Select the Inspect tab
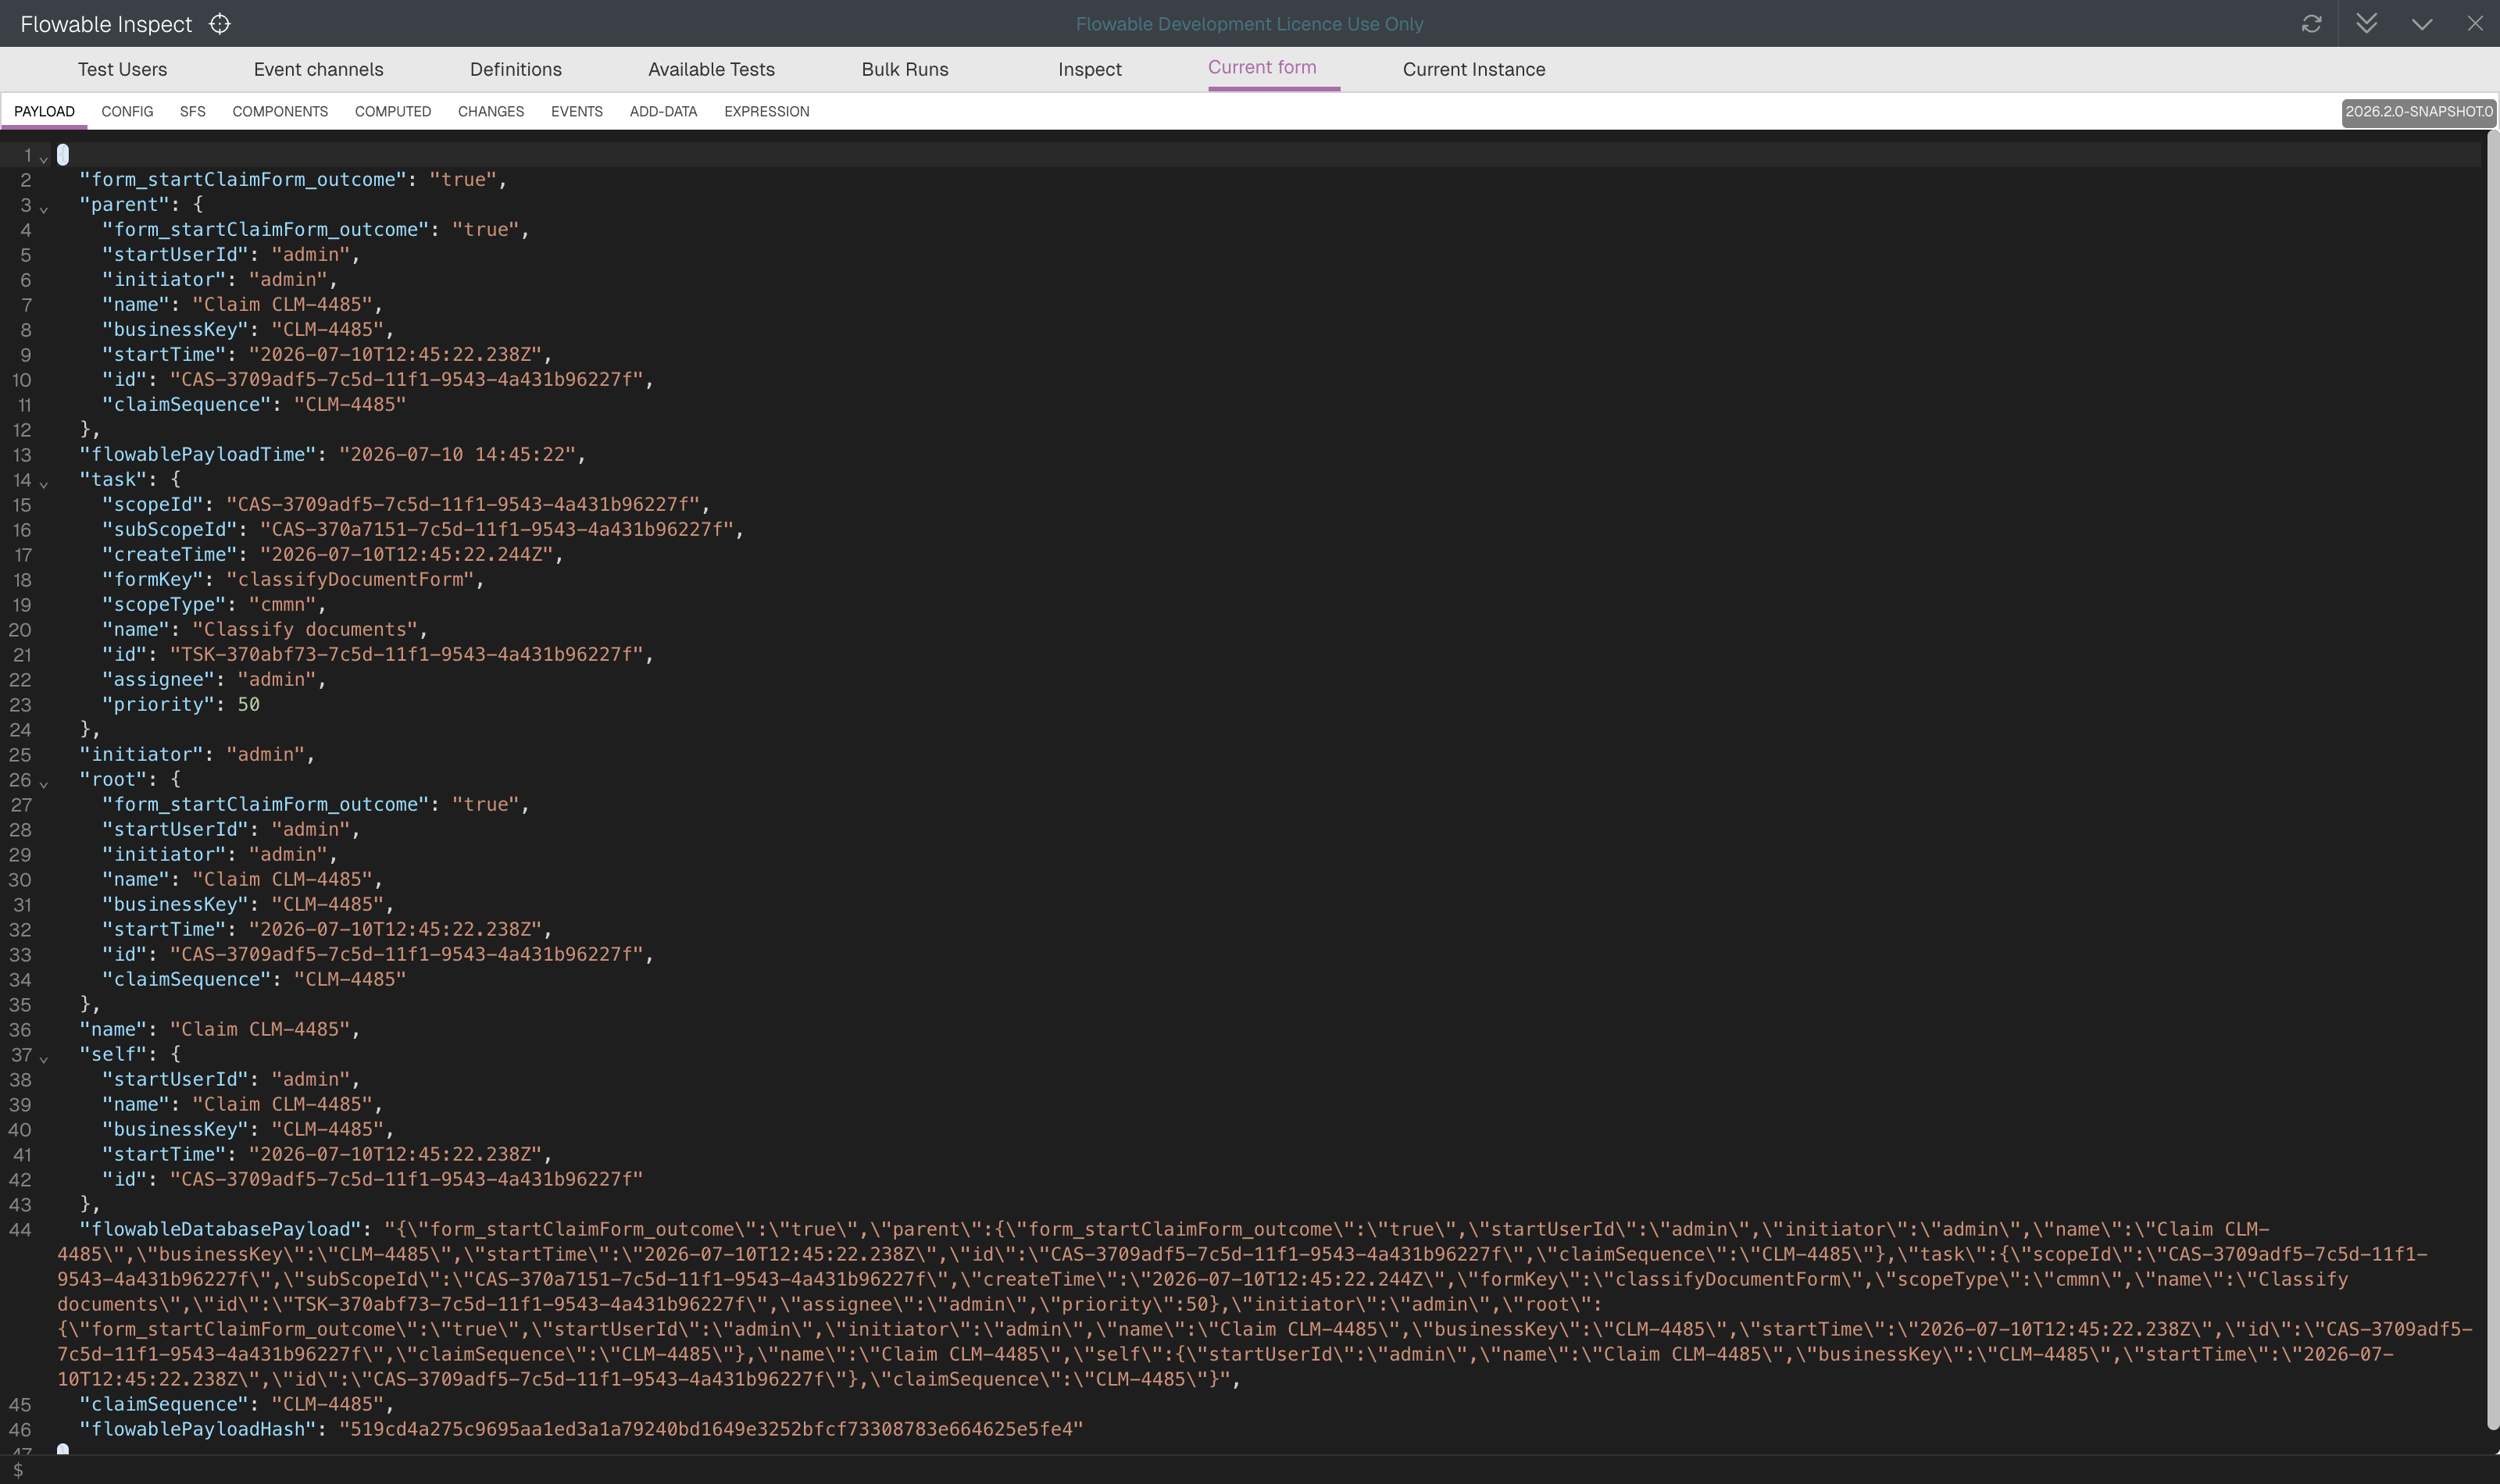The height and width of the screenshot is (1484, 2500). point(1090,69)
